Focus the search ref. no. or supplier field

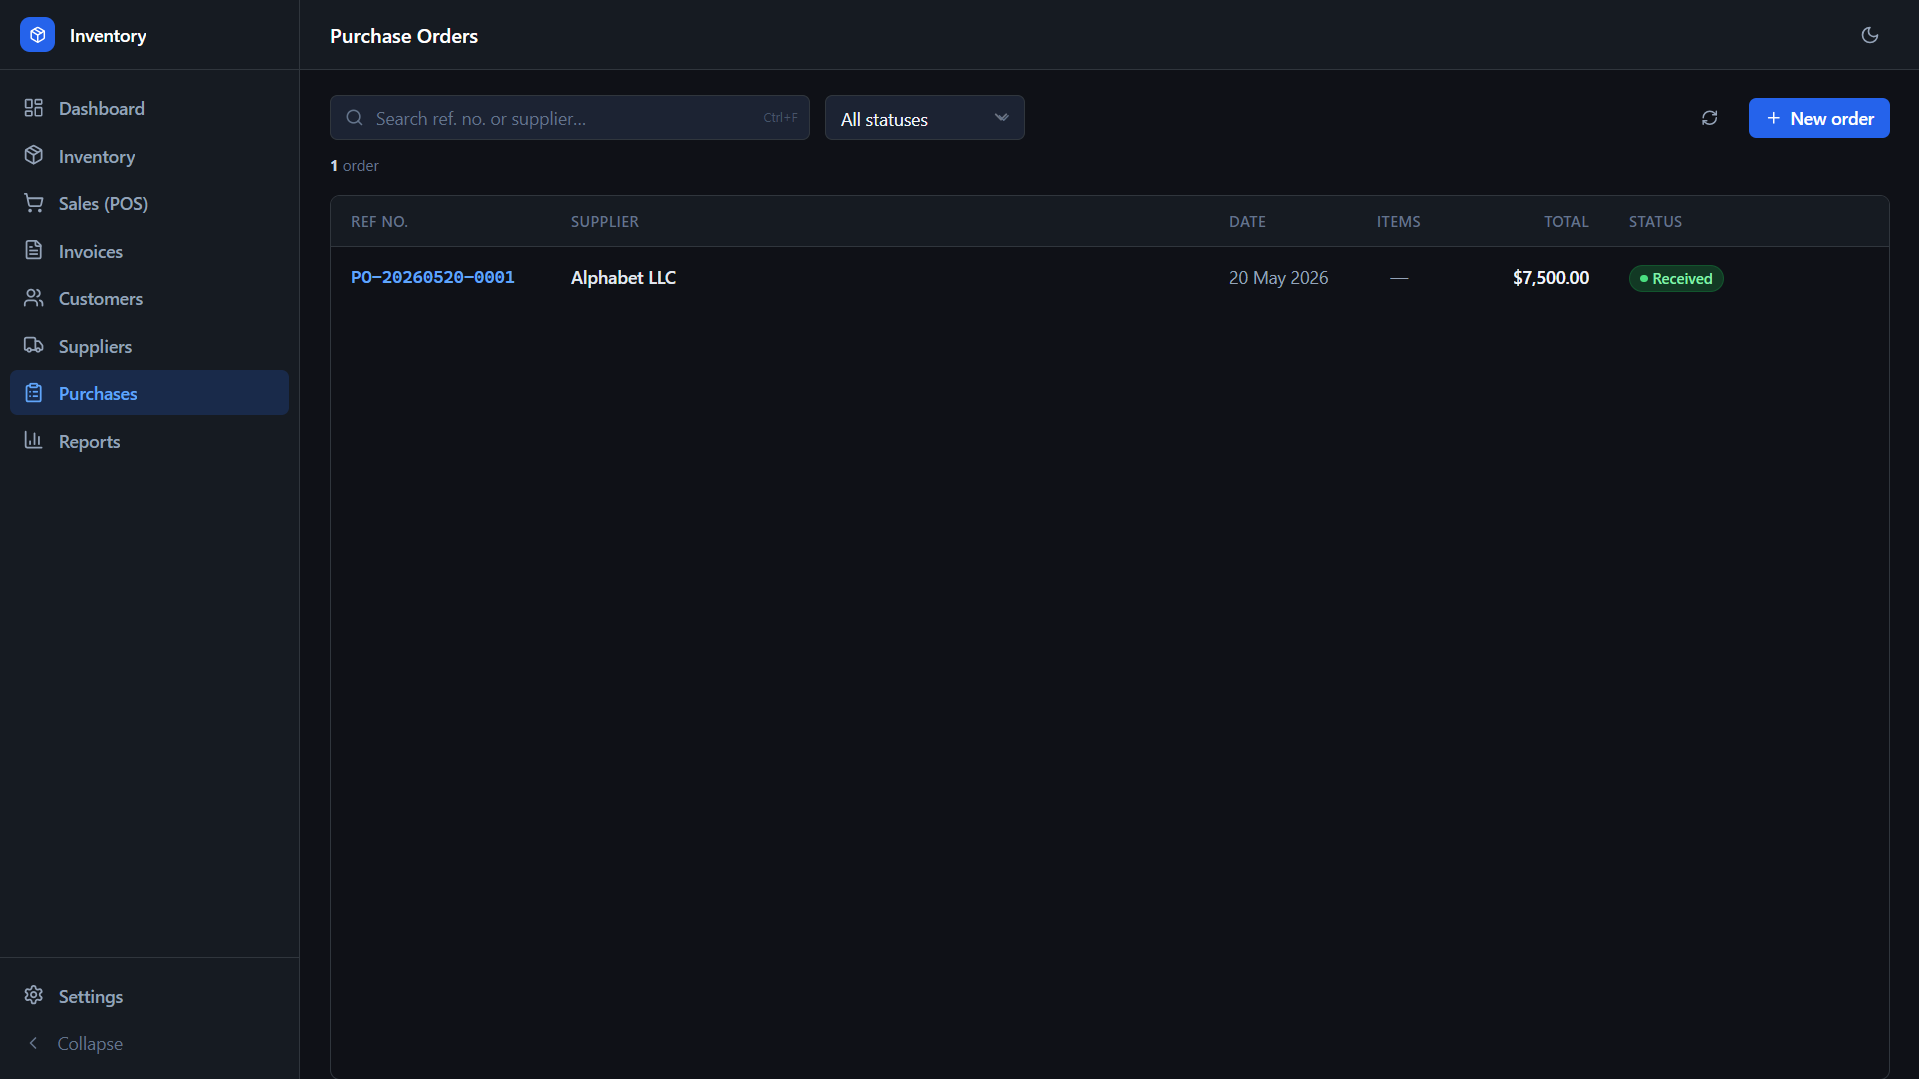point(569,118)
